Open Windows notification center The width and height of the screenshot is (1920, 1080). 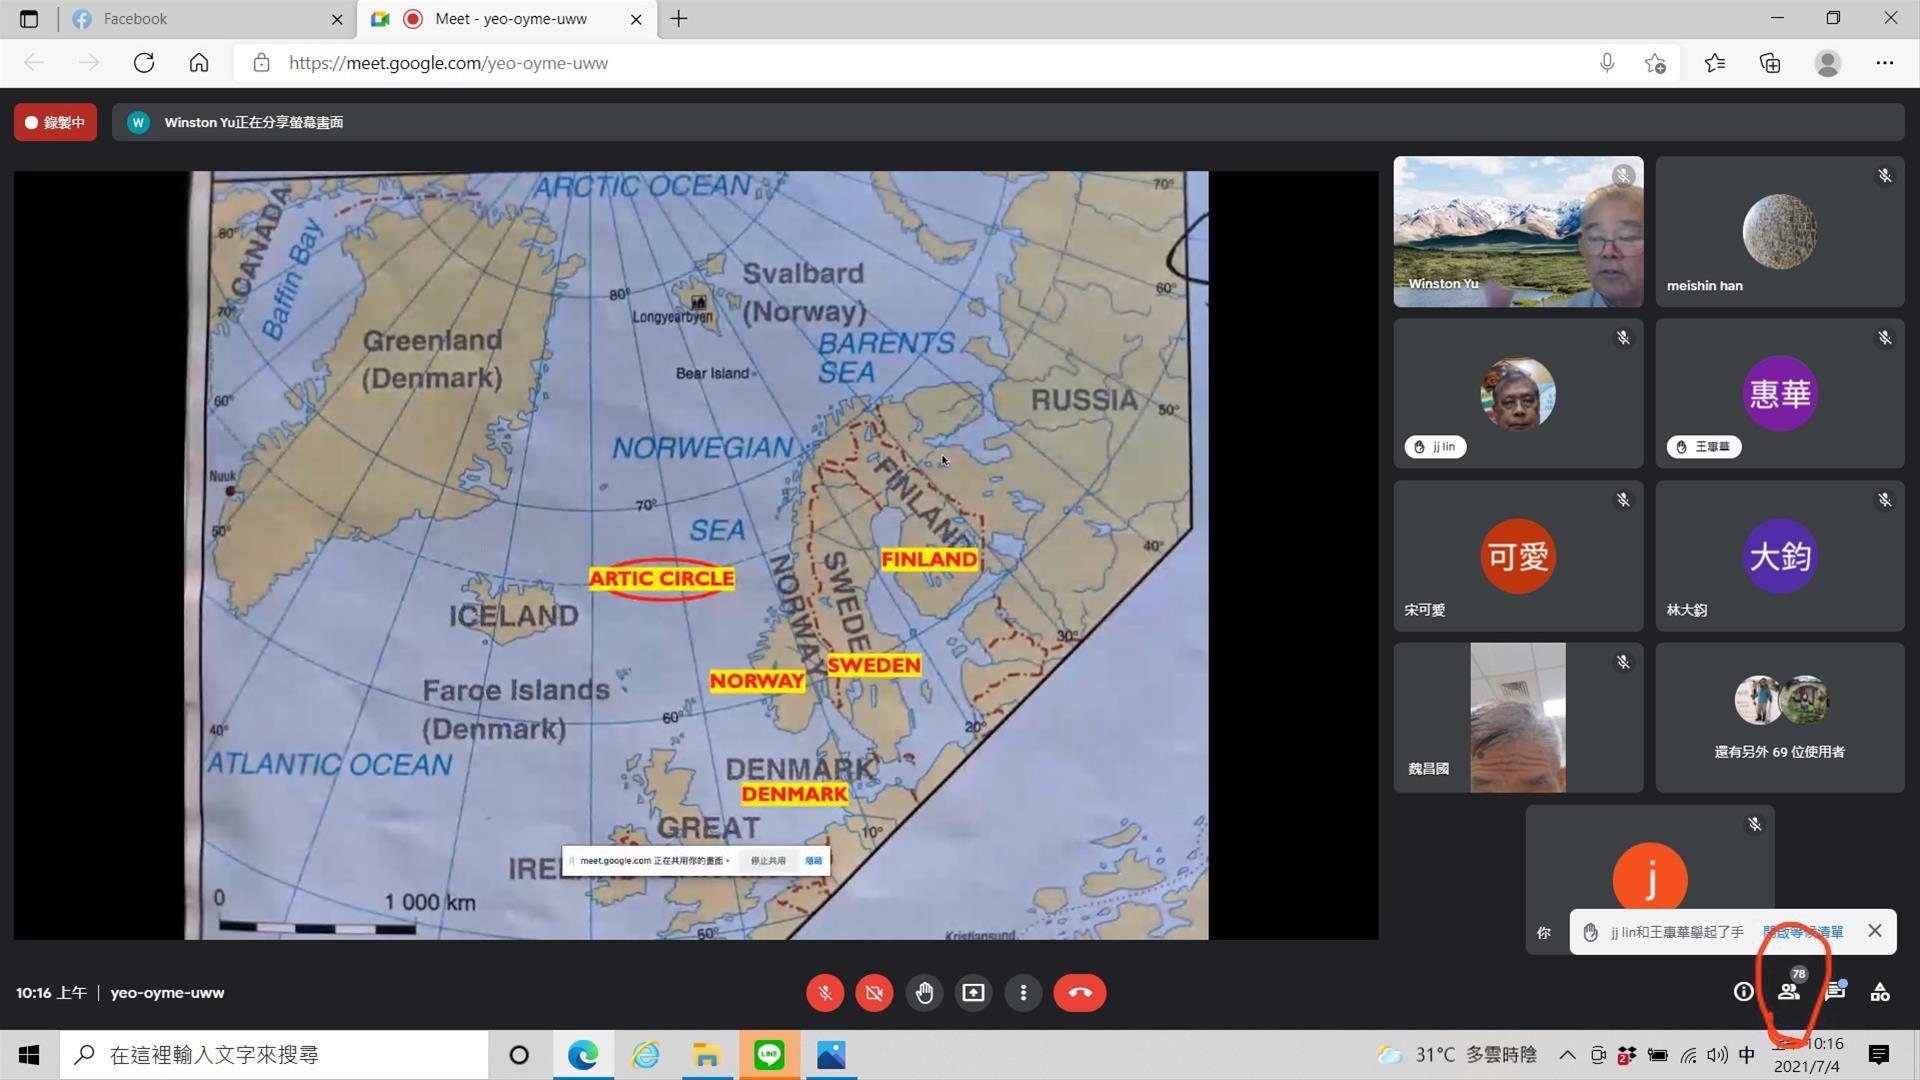[x=1878, y=1055]
